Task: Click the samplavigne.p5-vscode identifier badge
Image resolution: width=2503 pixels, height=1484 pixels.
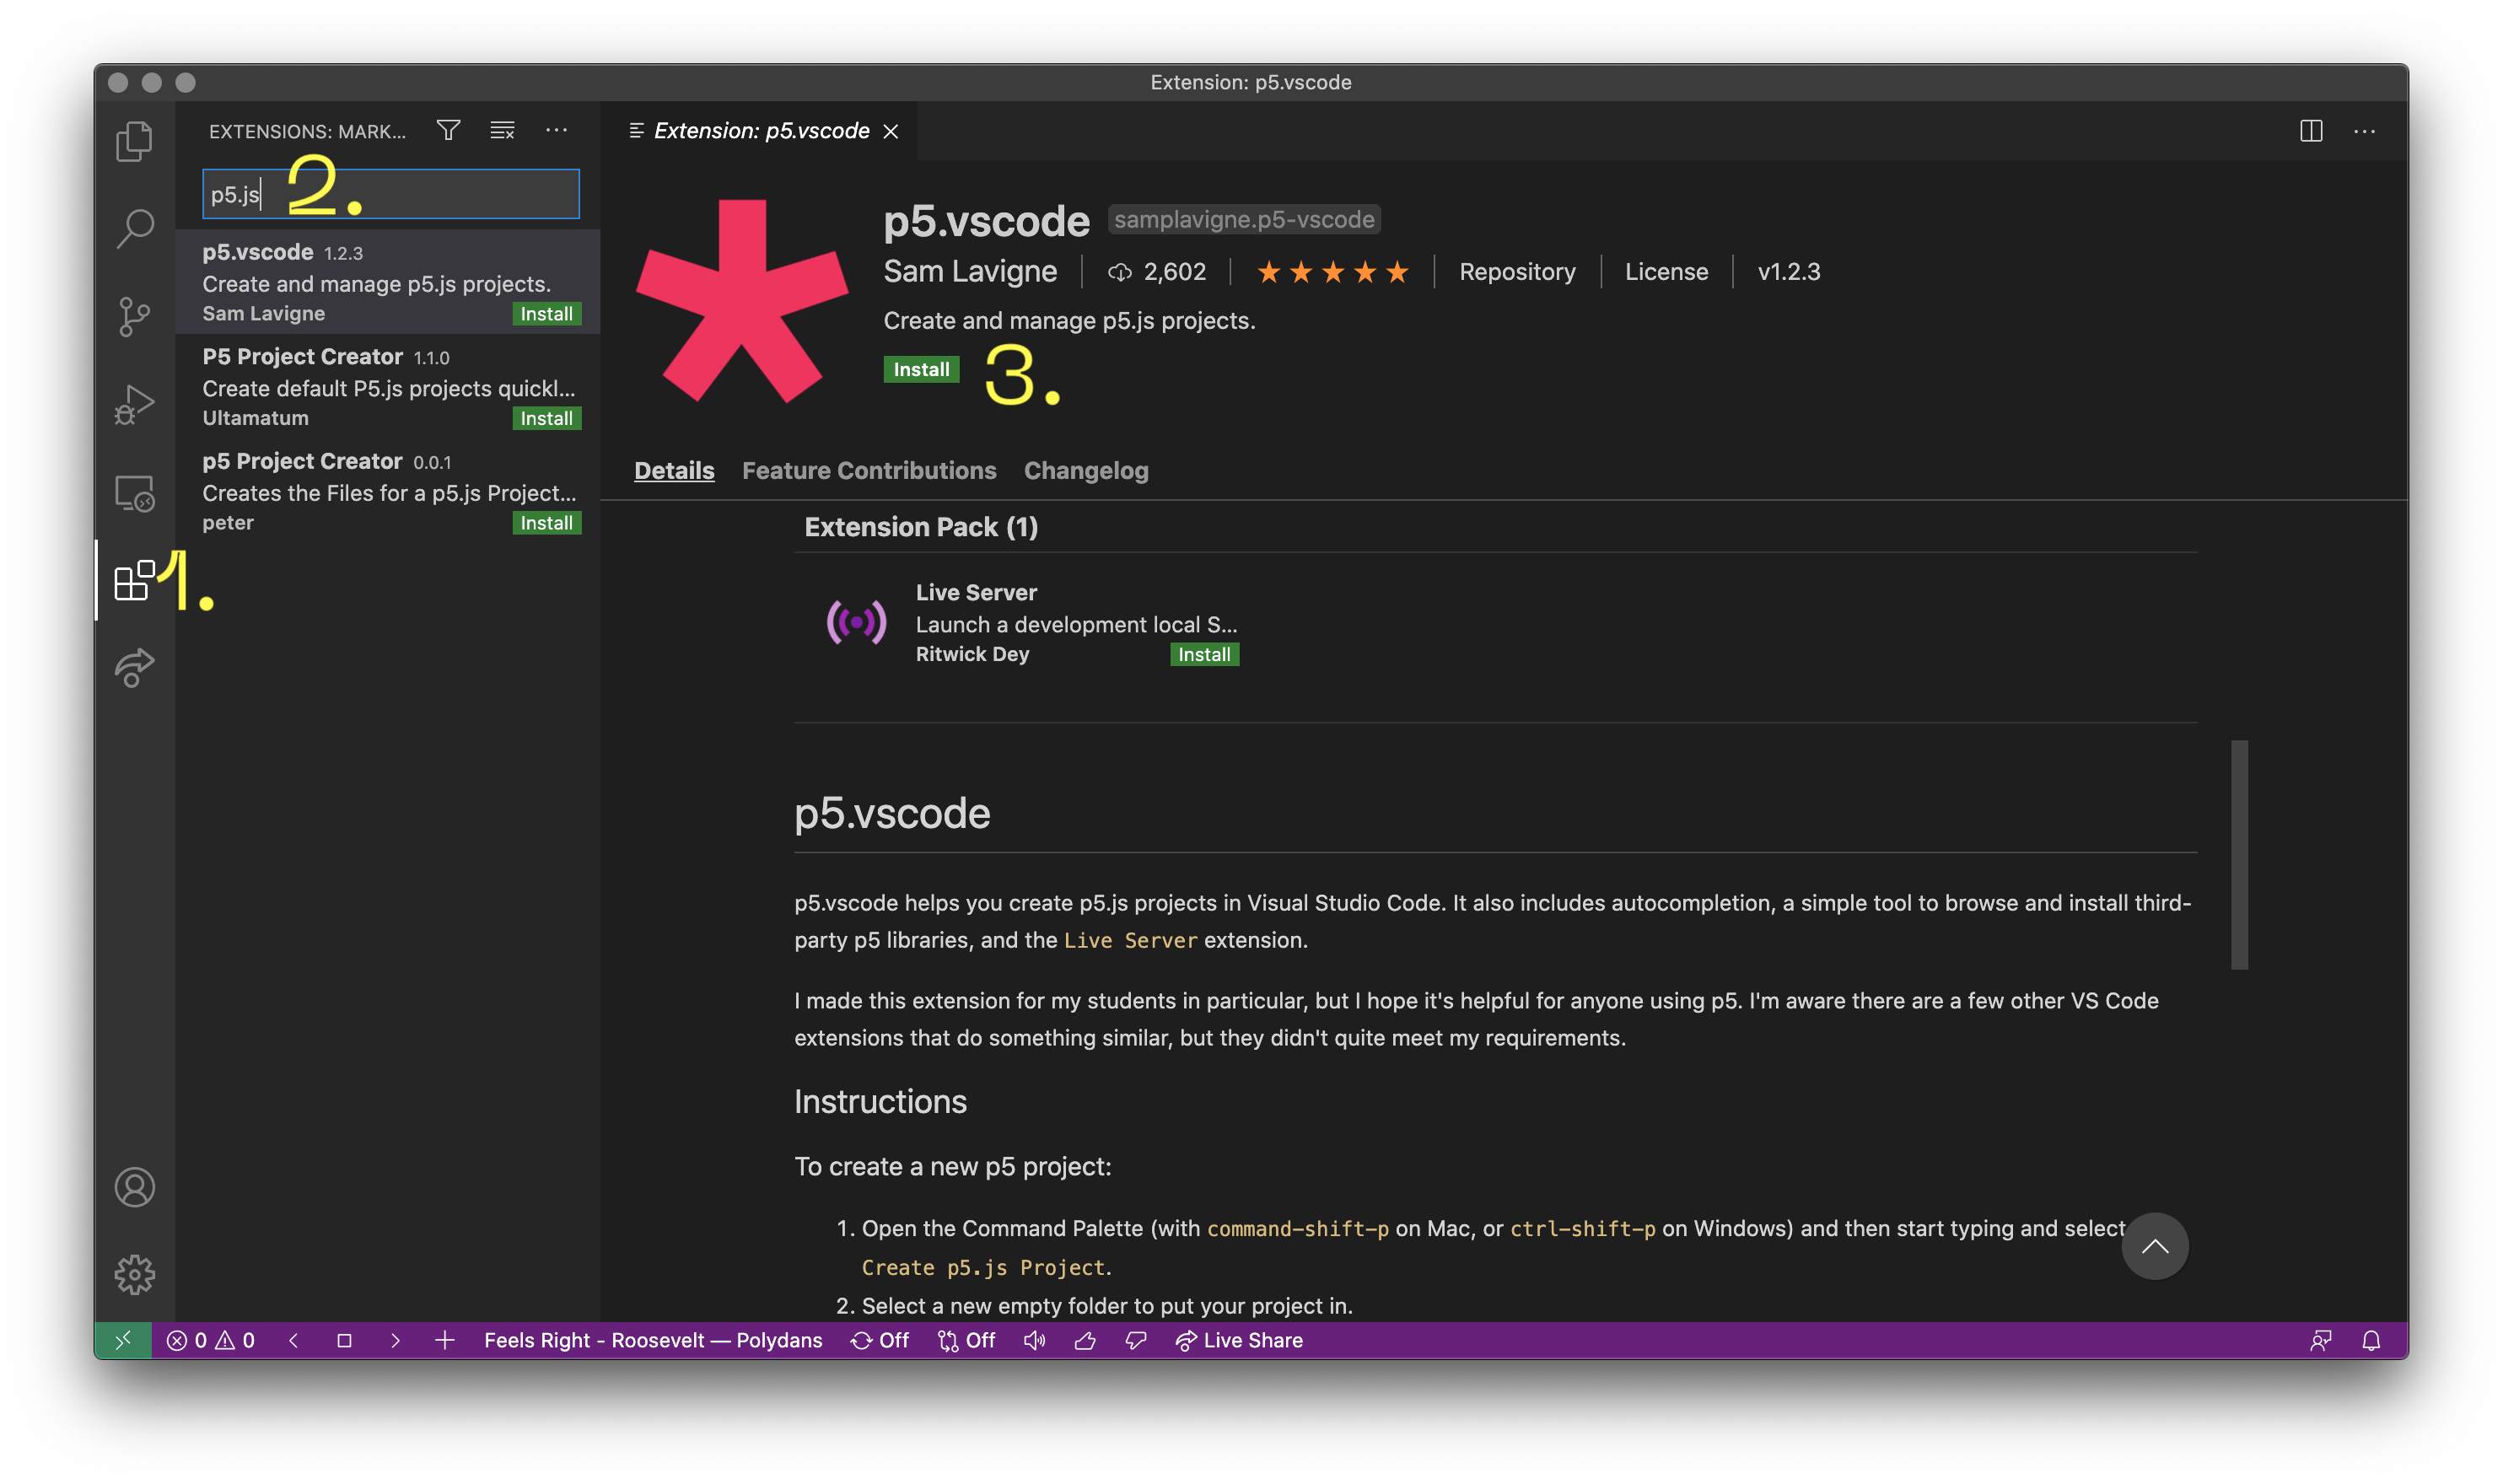Action: (x=1243, y=219)
